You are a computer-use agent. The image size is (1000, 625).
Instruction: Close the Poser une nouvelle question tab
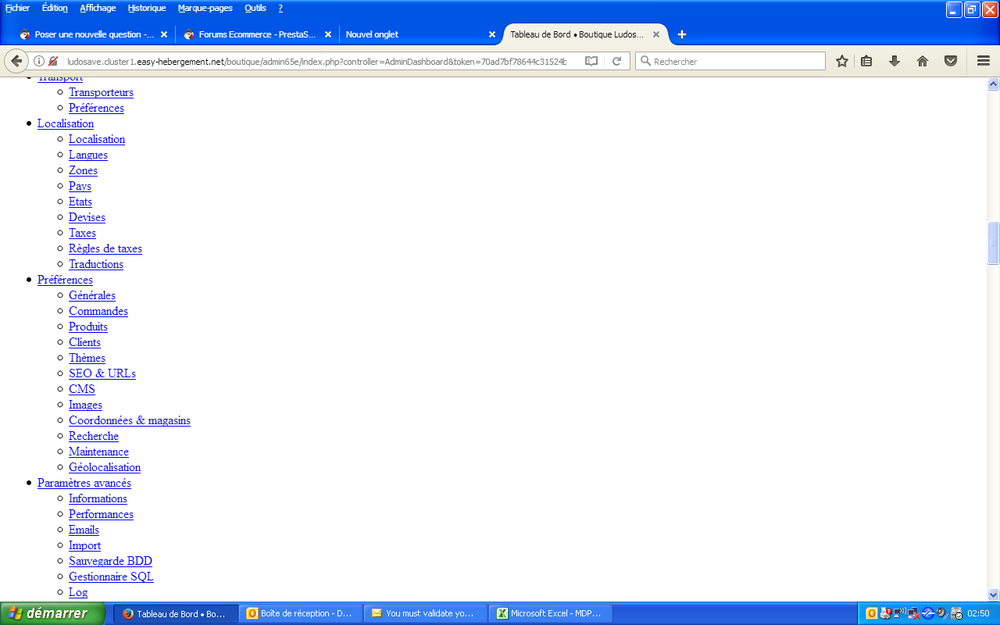pos(164,34)
